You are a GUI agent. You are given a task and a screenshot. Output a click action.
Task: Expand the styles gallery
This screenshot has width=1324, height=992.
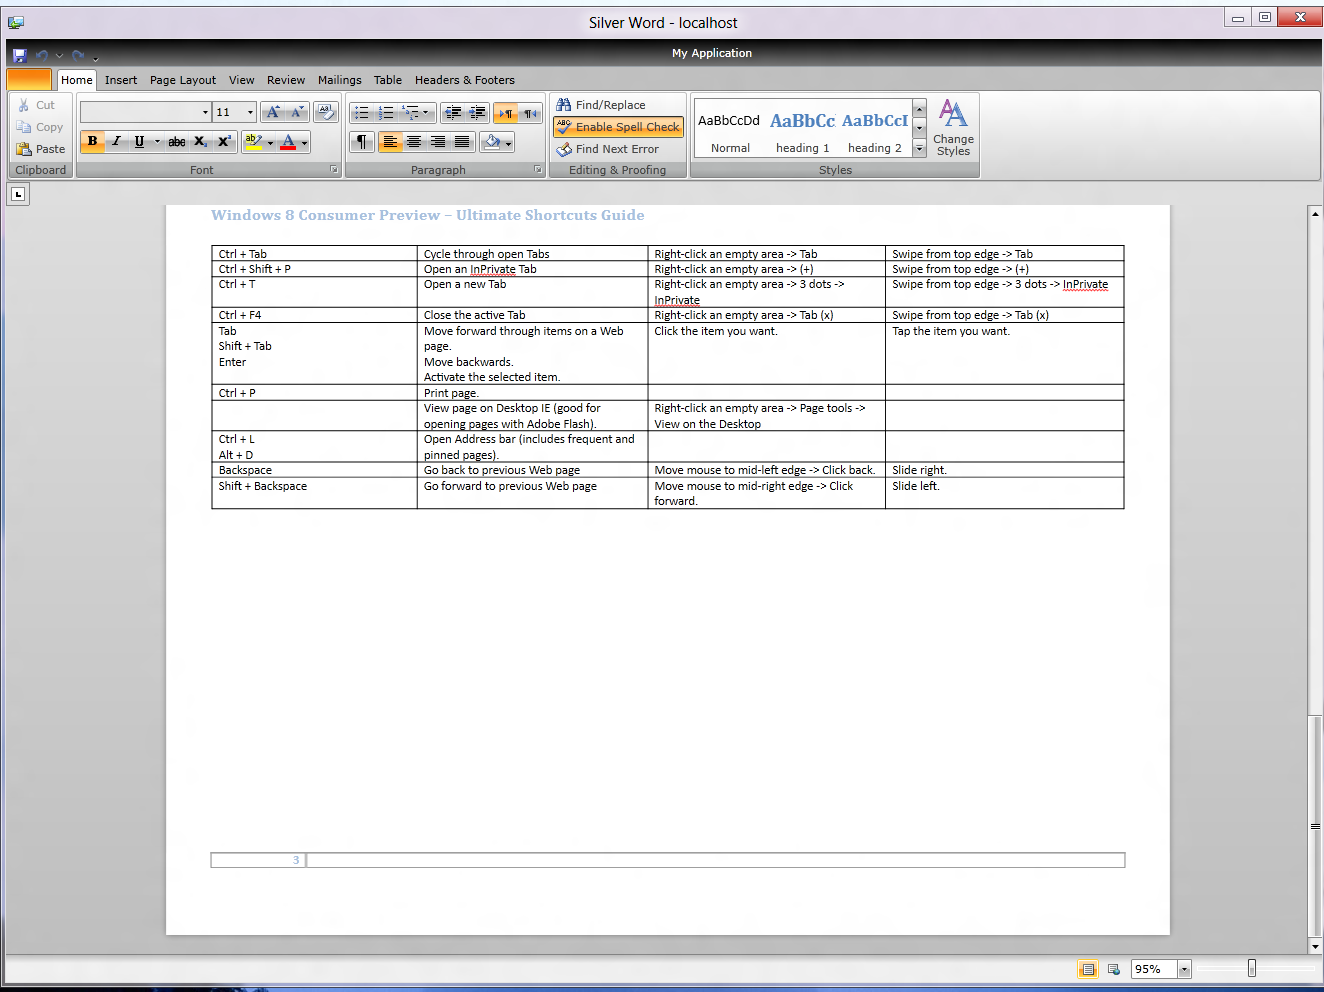click(919, 149)
